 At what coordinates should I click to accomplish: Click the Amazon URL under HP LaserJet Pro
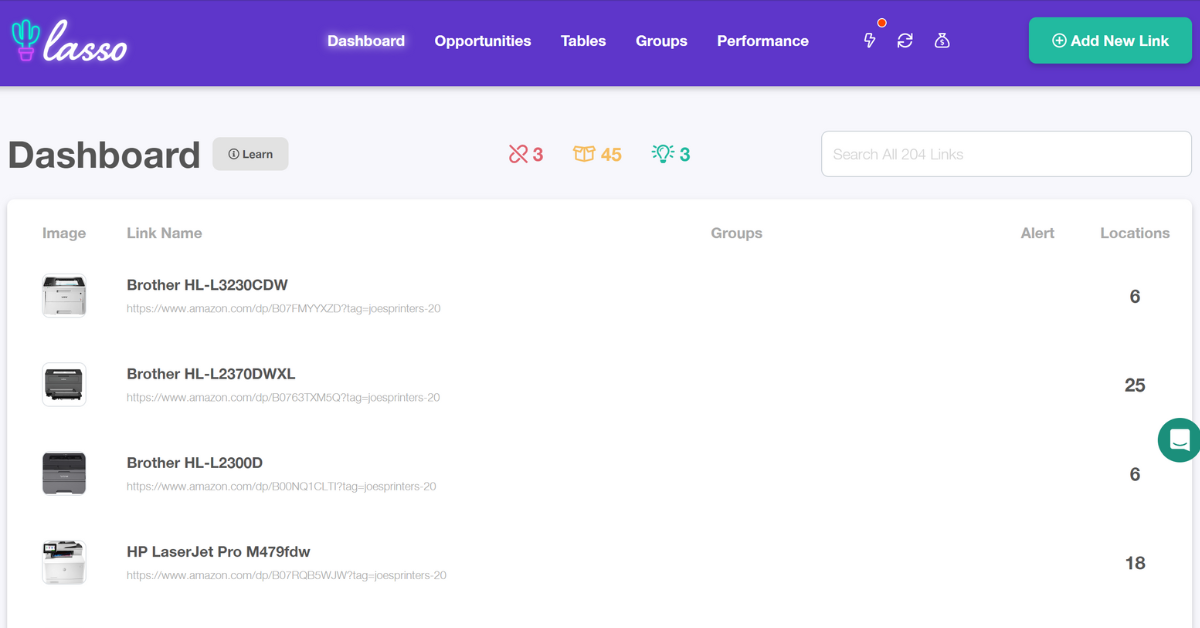pyautogui.click(x=287, y=576)
